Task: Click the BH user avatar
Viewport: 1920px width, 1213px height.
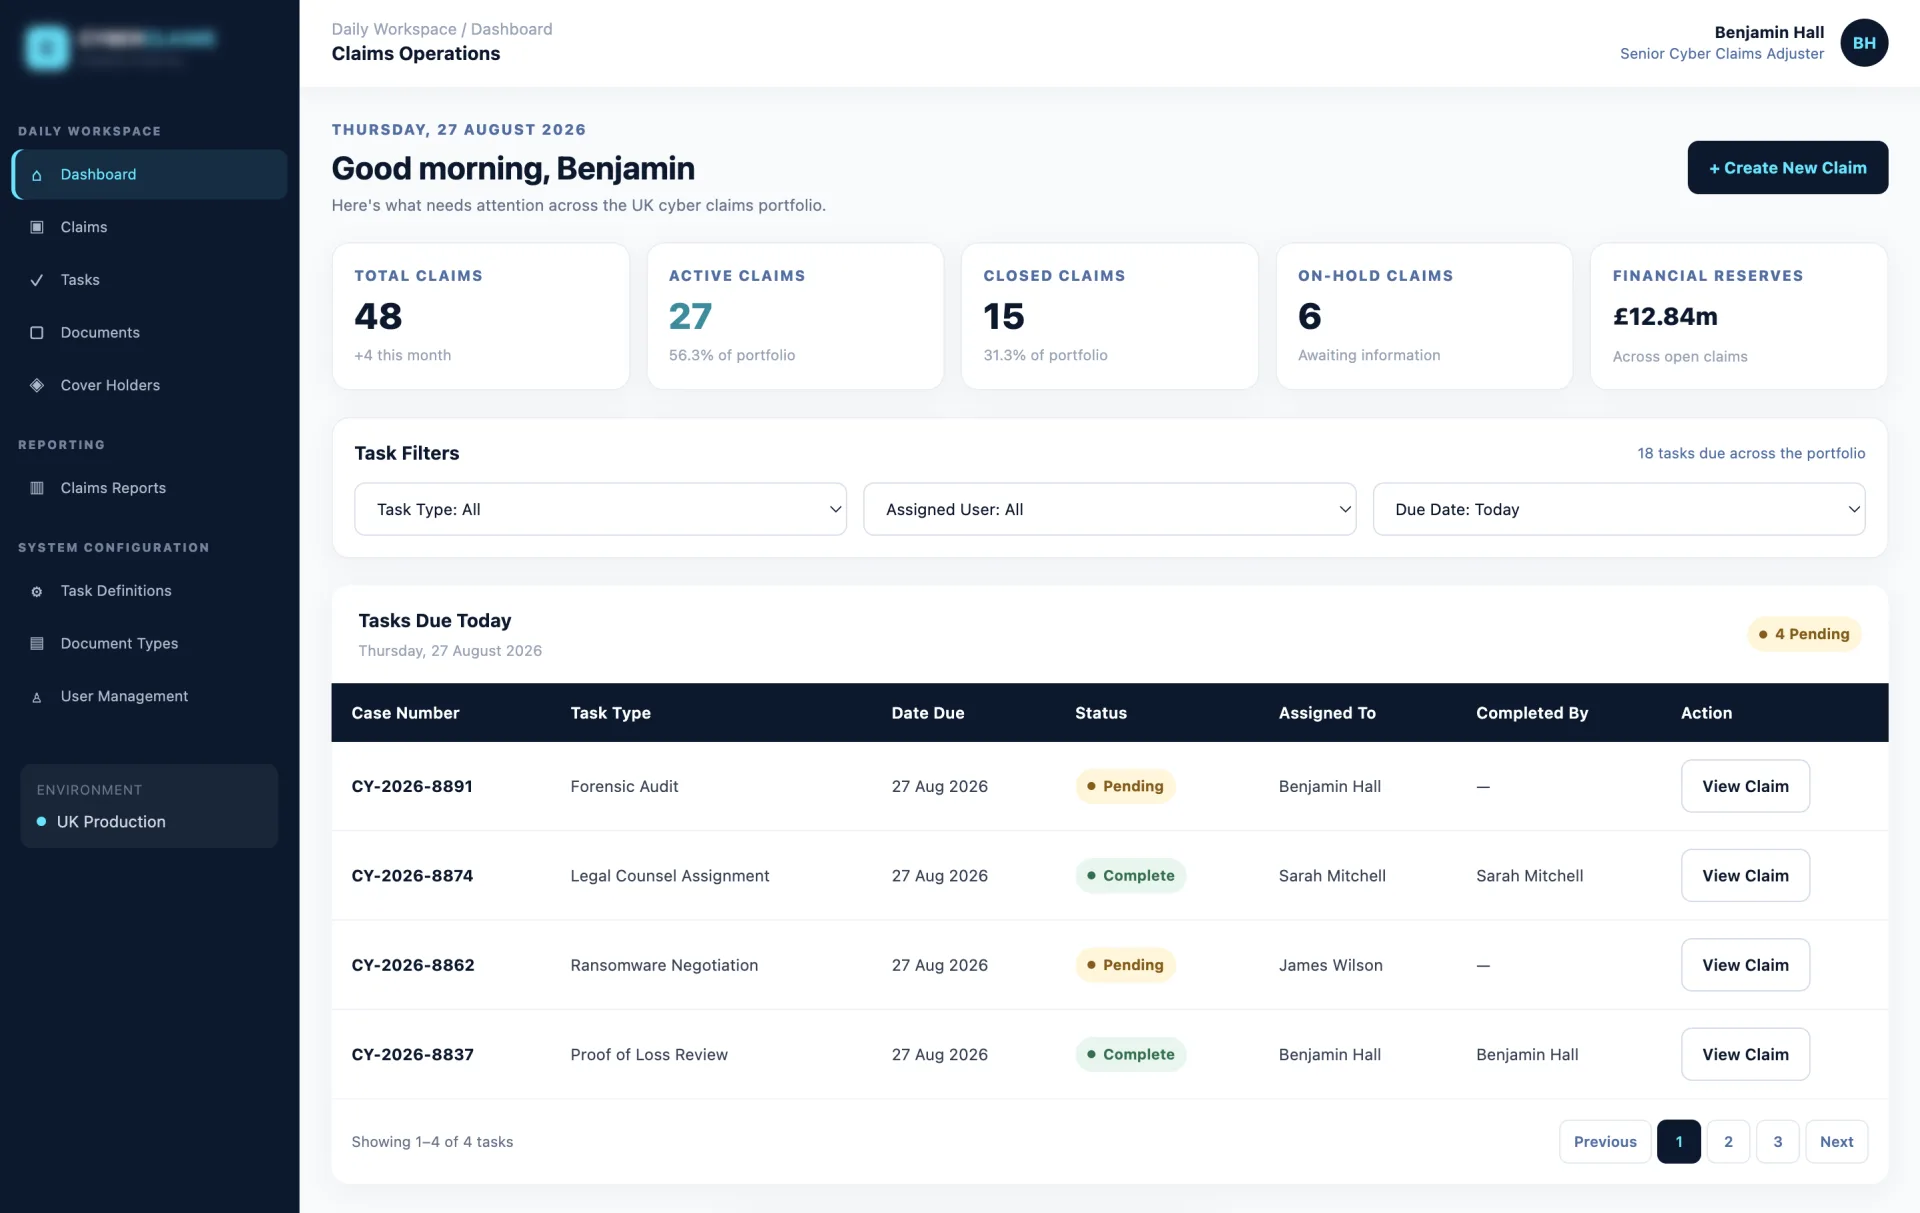Action: coord(1864,43)
